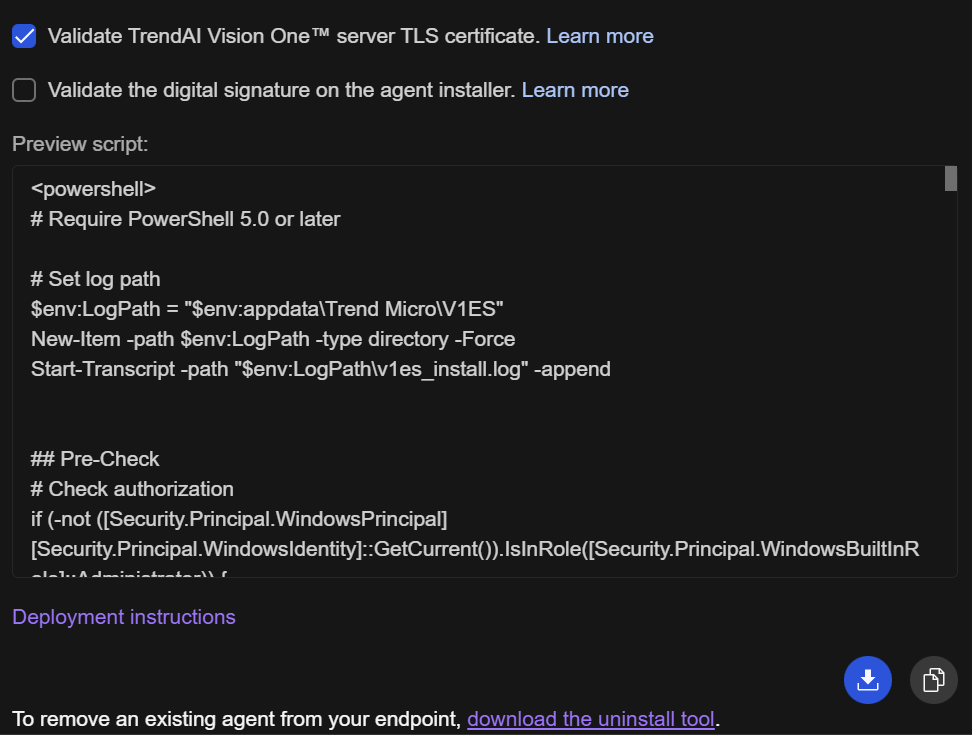Click the '# Check authorization' comment line

[x=132, y=489]
